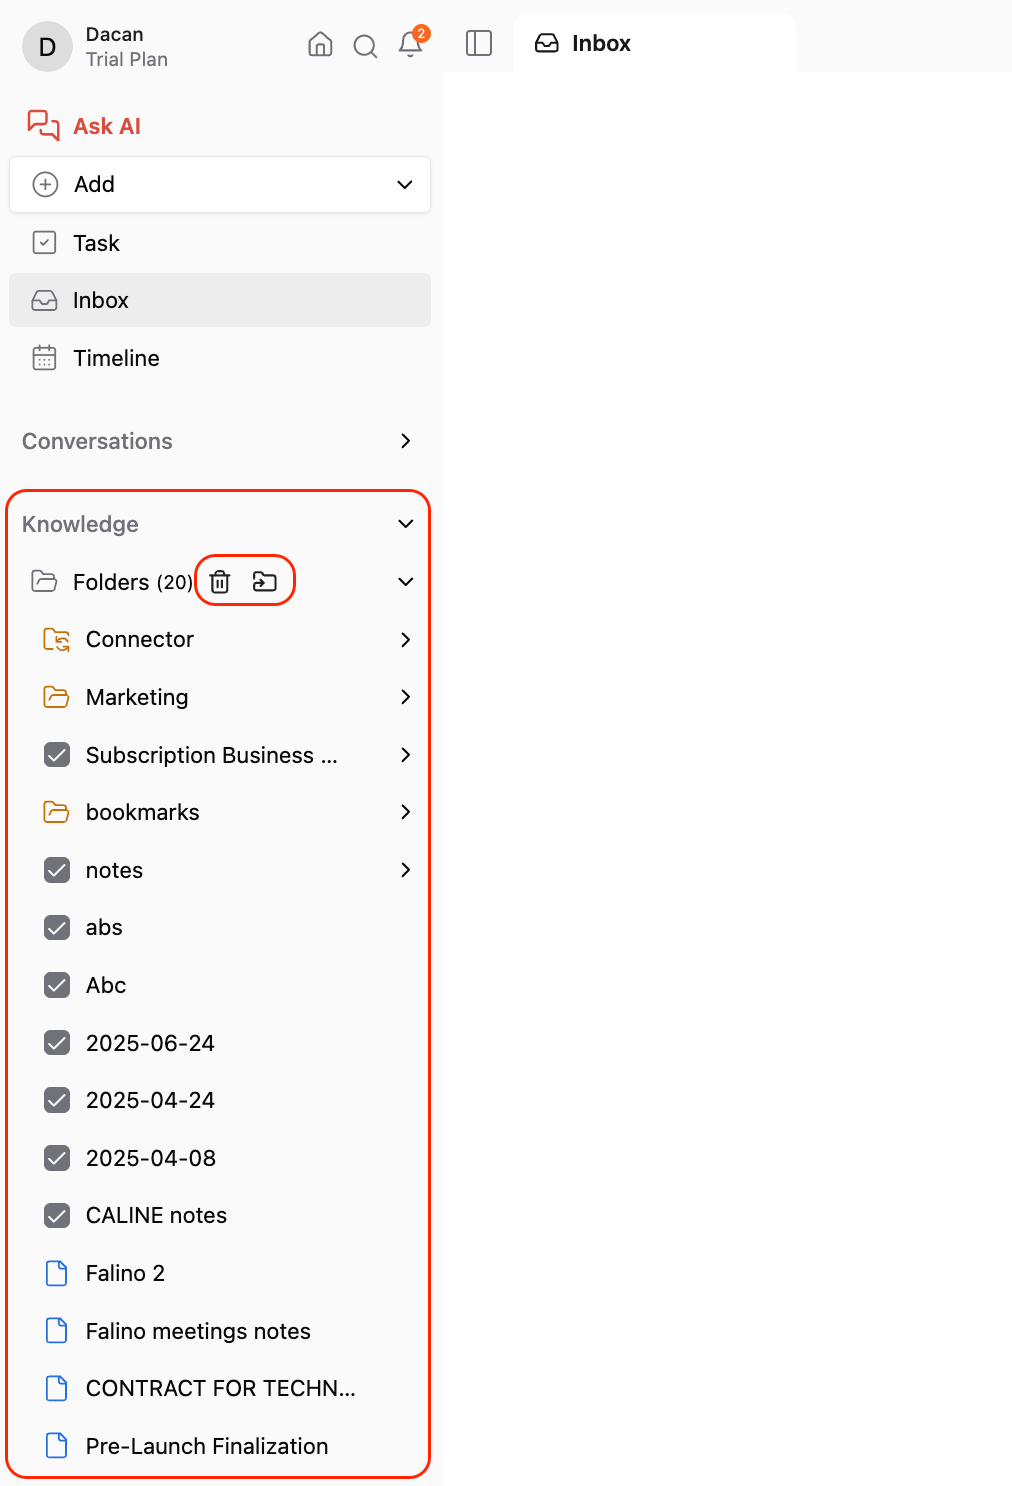1012x1486 pixels.
Task: Select the 2025-06-24 item name
Action: 150,1043
